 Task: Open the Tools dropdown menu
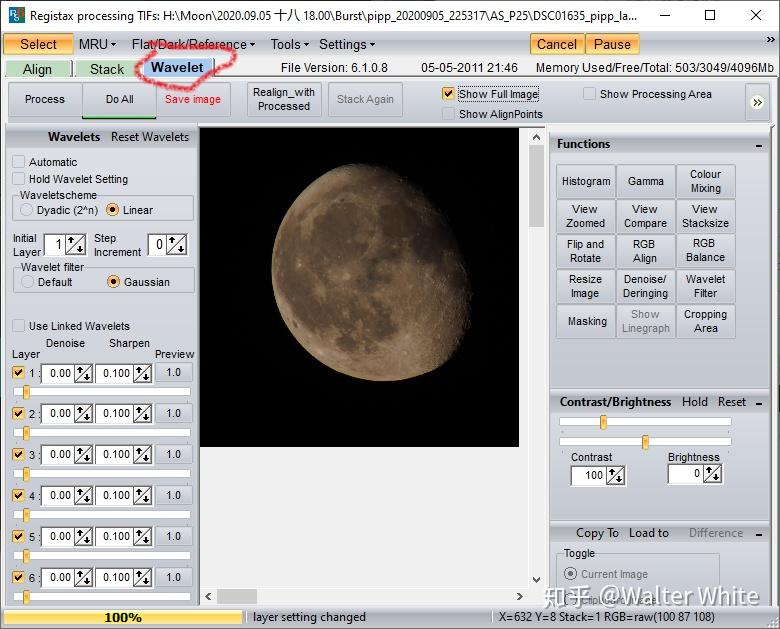tap(289, 44)
